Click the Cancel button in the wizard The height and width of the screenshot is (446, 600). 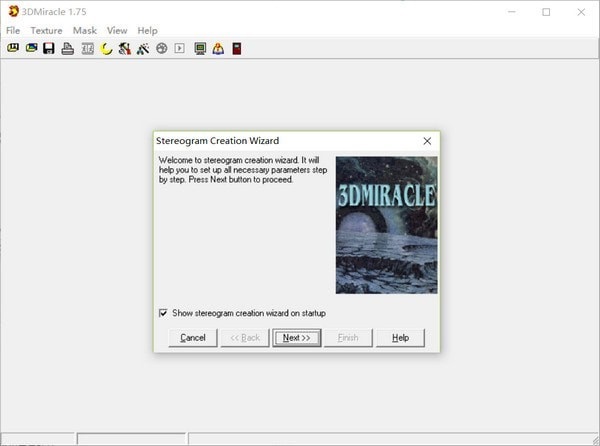193,338
